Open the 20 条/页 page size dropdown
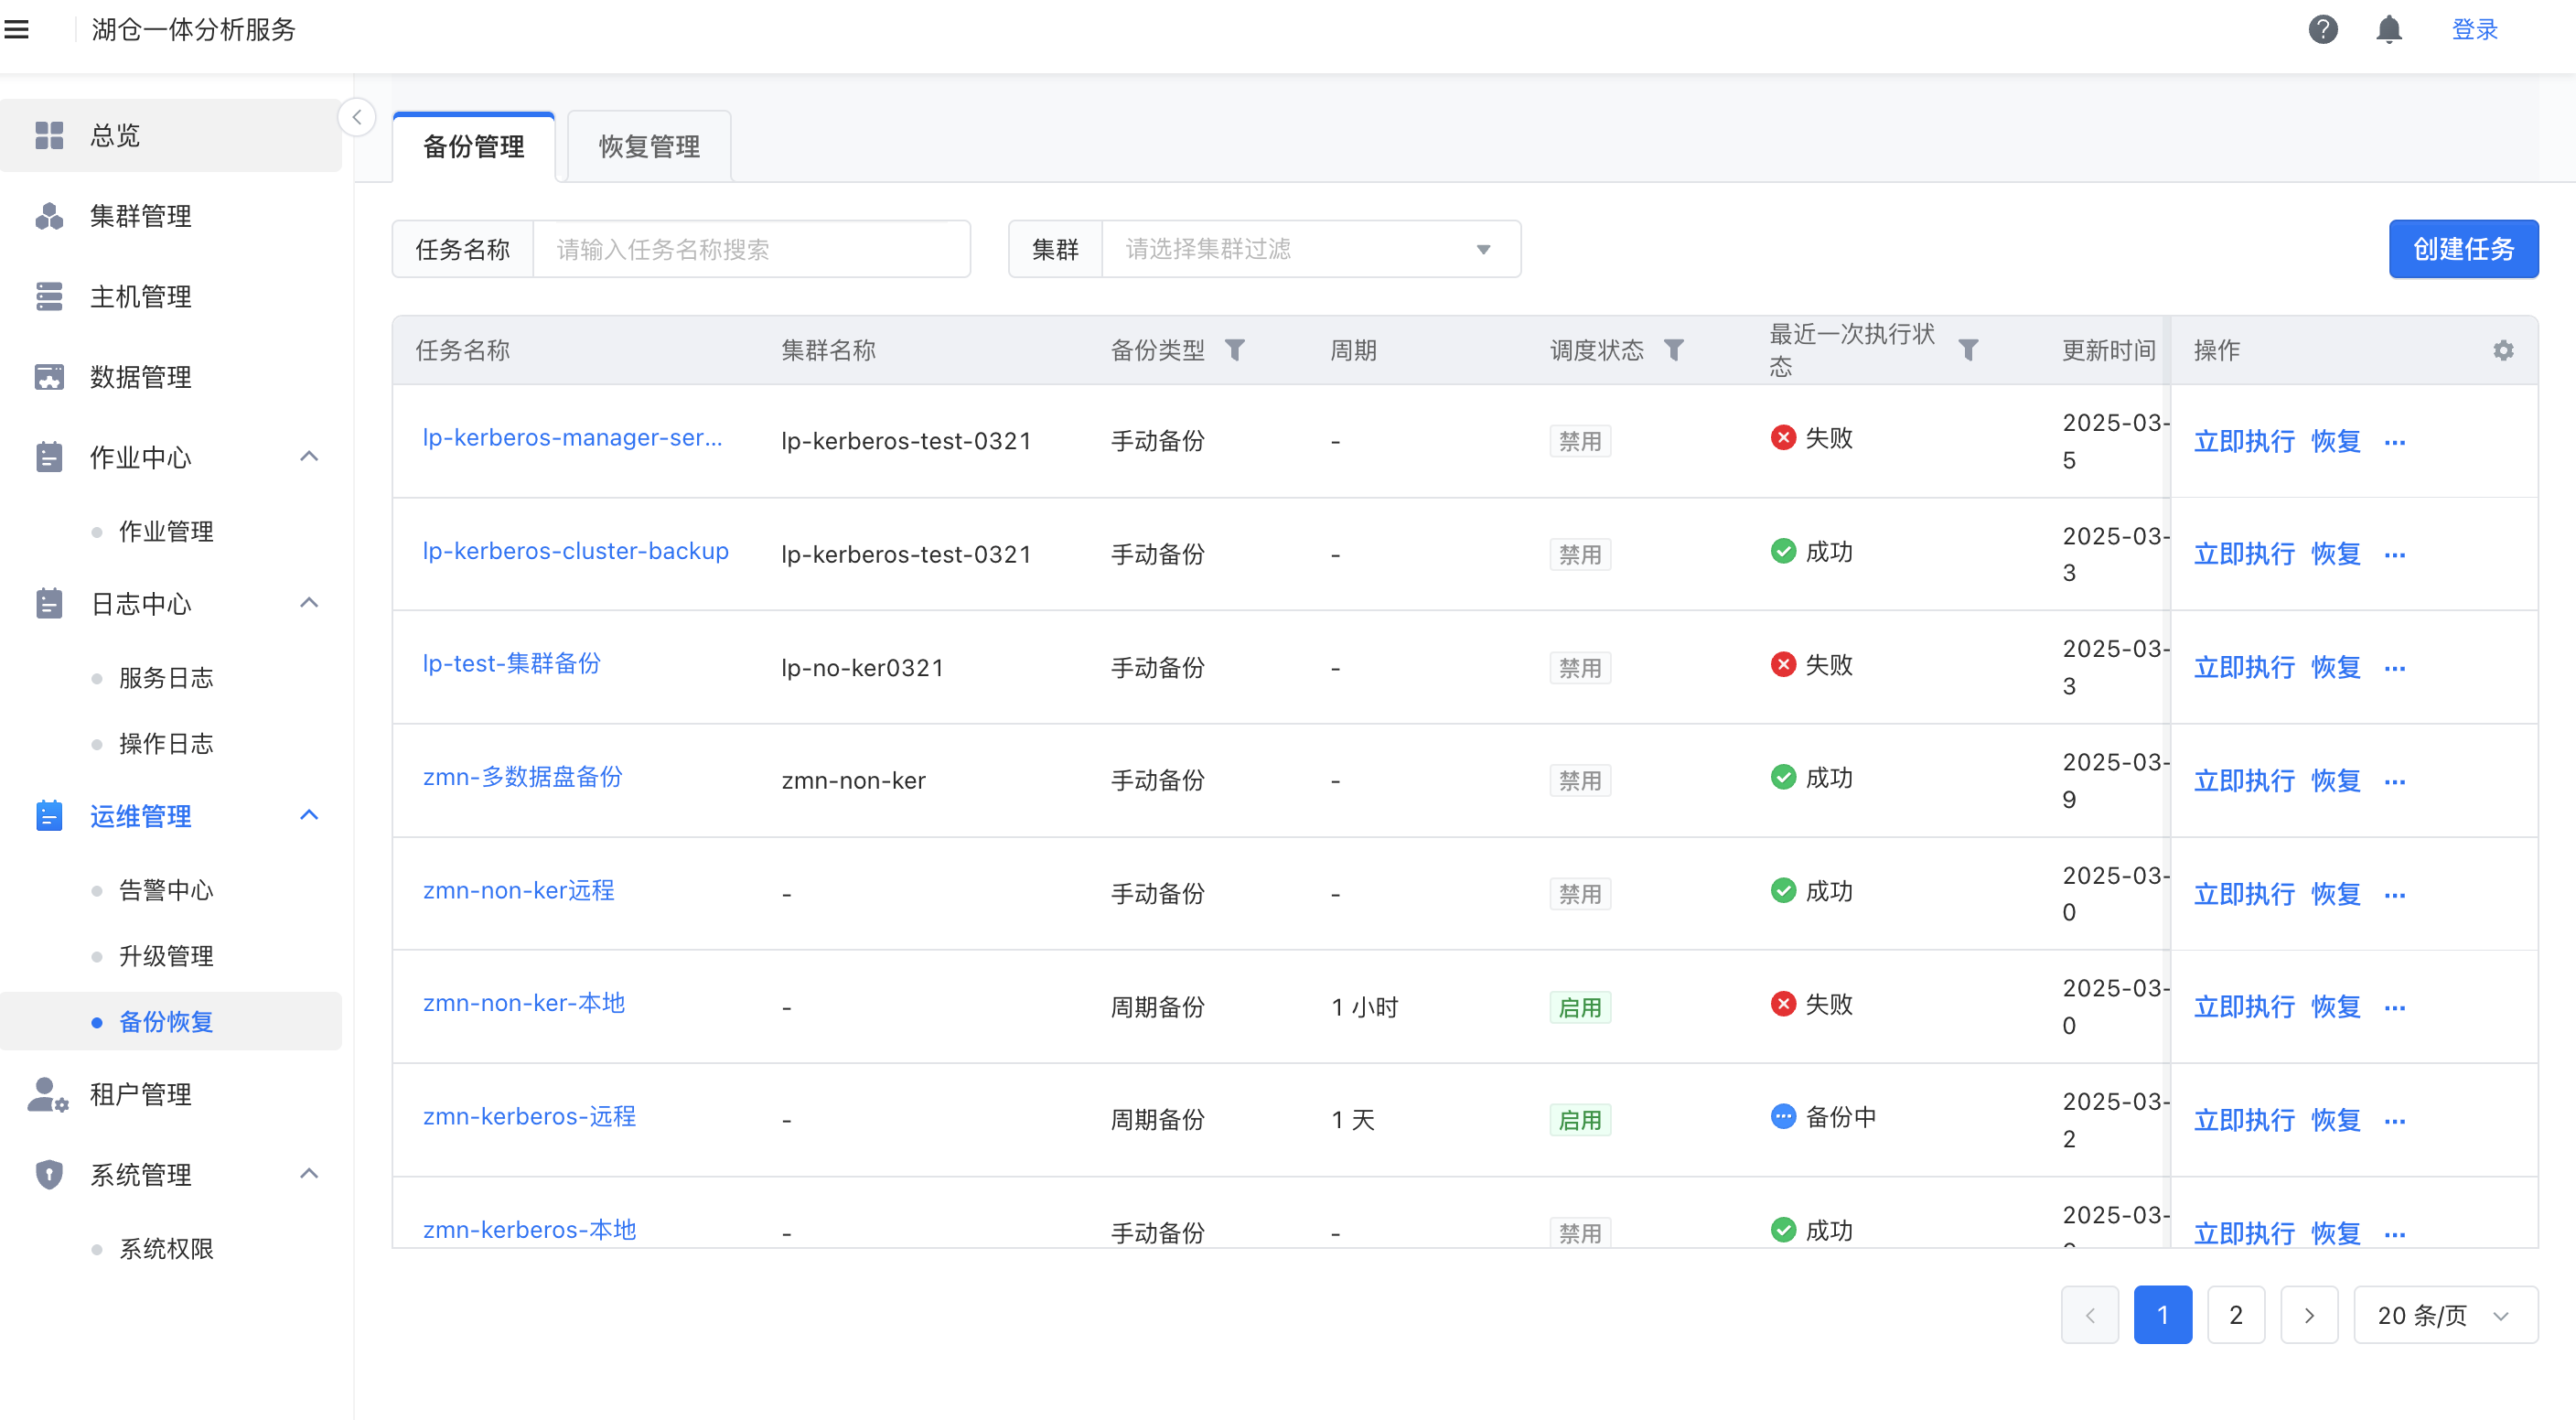2576x1420 pixels. click(x=2446, y=1315)
